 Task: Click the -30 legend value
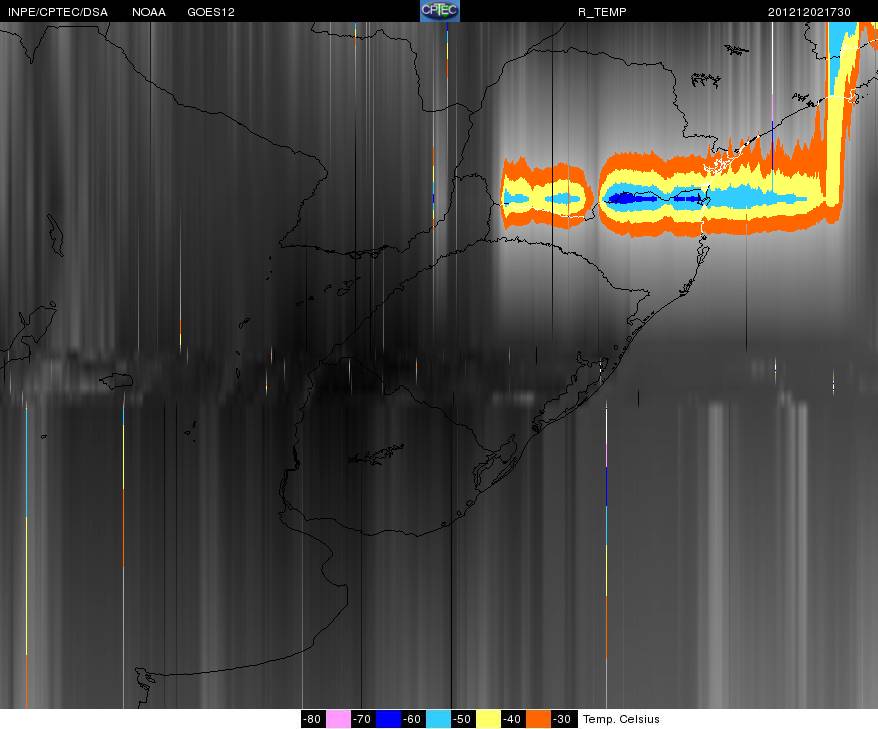point(563,719)
